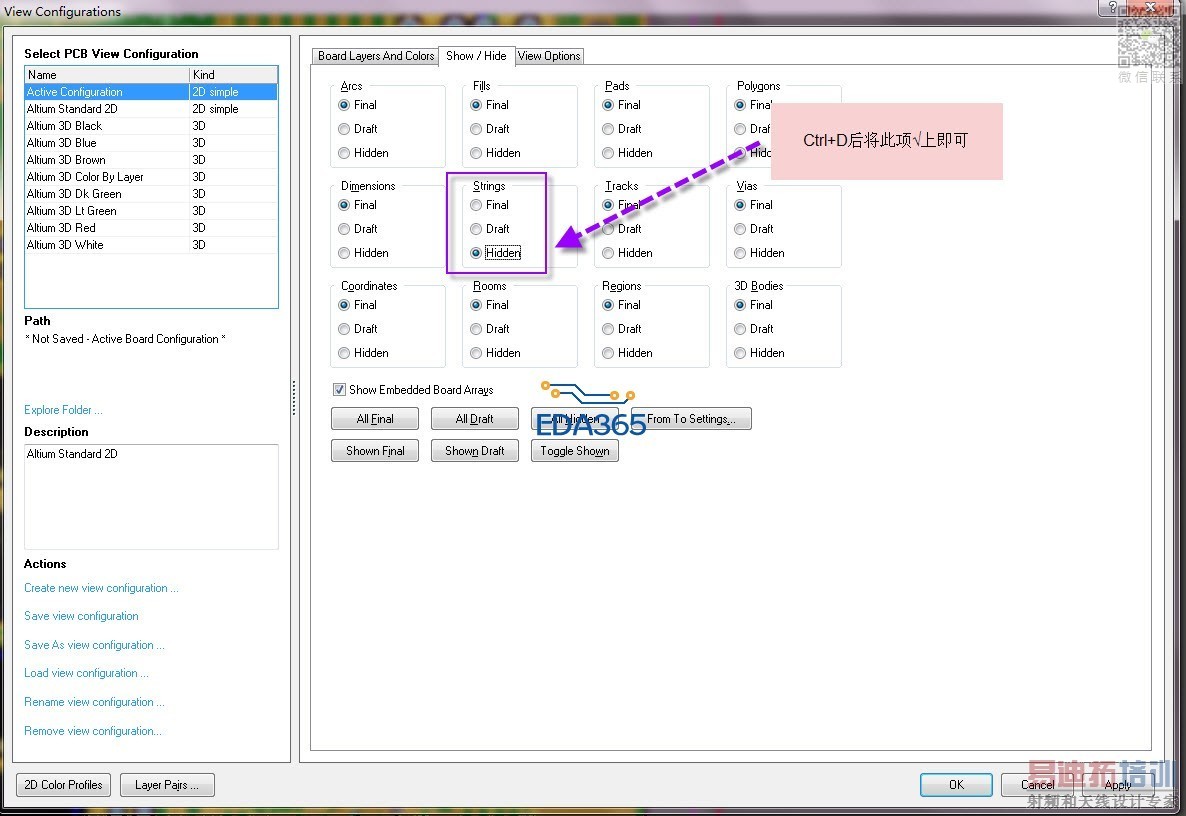Set Strings to Draft
Screen dimensions: 1186x816
[x=476, y=229]
